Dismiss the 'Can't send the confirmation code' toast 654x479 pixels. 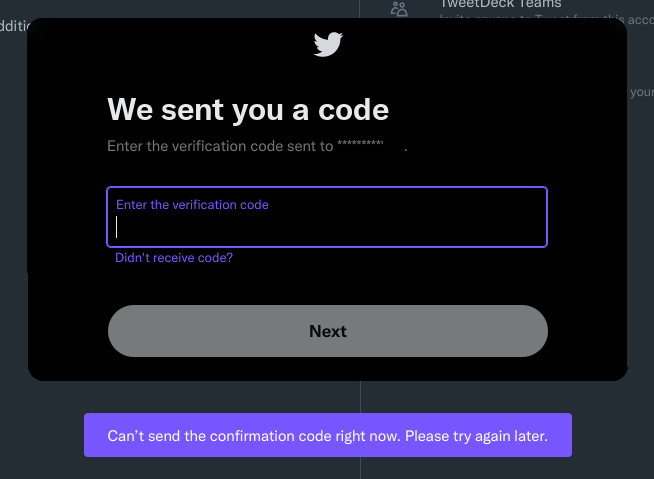tap(328, 435)
